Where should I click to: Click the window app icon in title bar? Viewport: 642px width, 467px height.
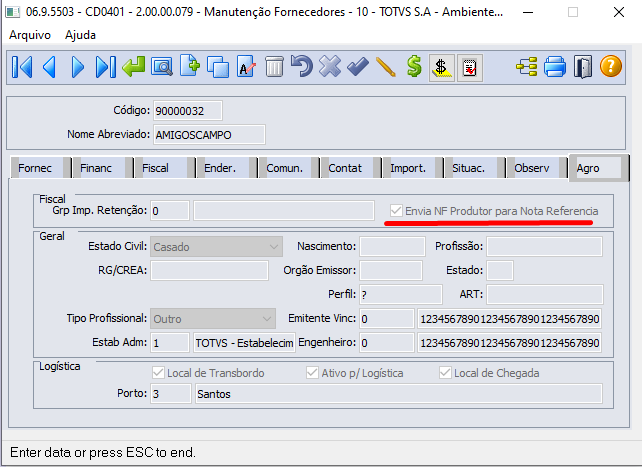[x=12, y=12]
